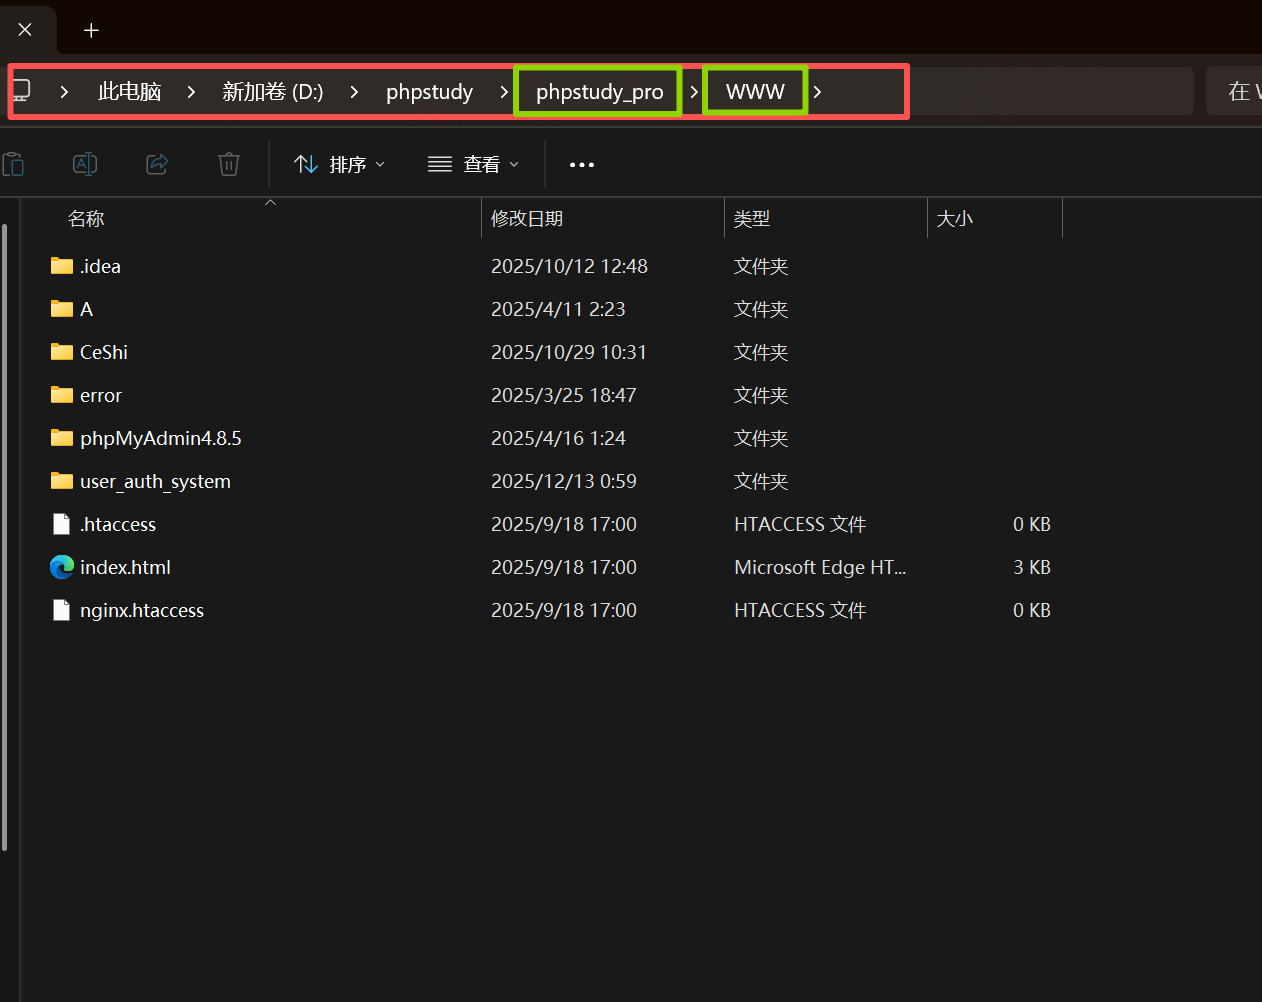Close the current tab

point(25,30)
